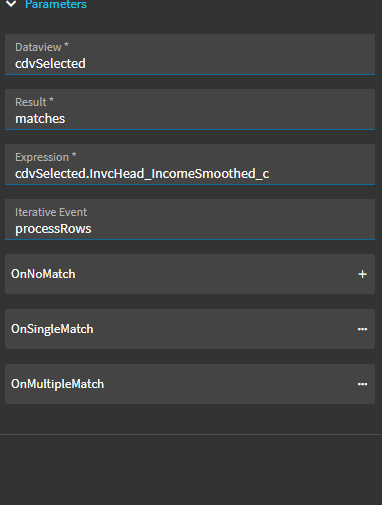
Task: Select the OnMultipleMatch row label
Action: click(57, 384)
